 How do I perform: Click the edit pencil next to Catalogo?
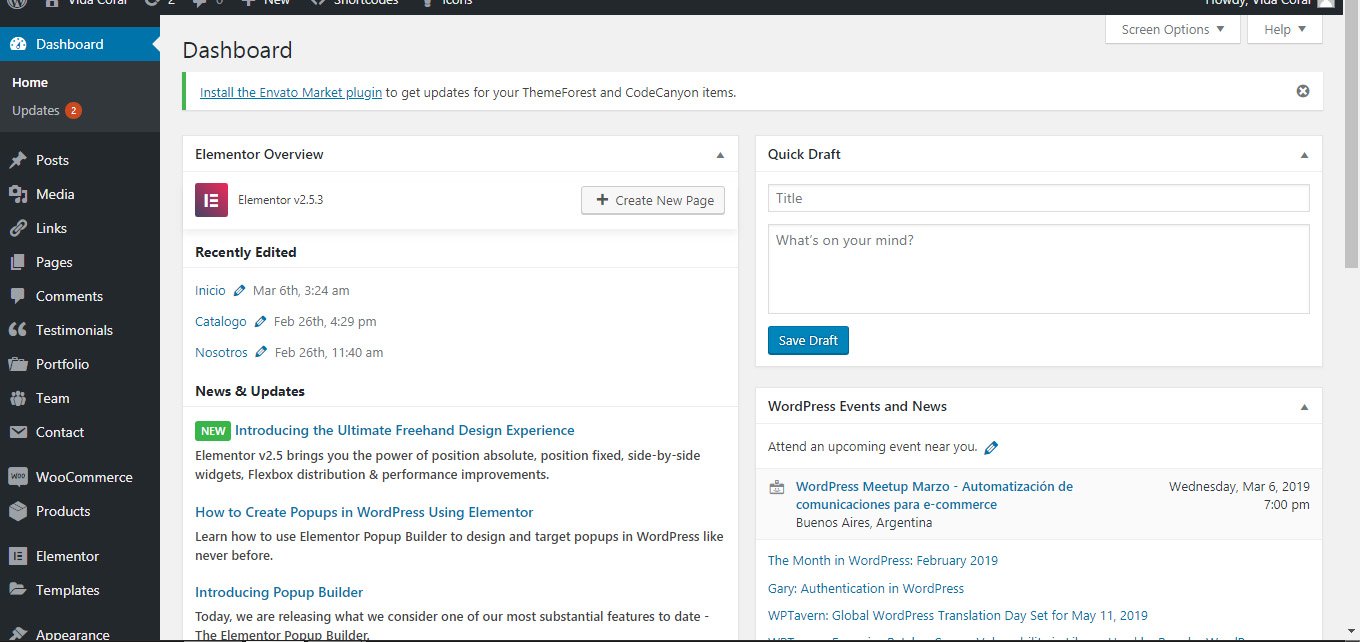(261, 322)
